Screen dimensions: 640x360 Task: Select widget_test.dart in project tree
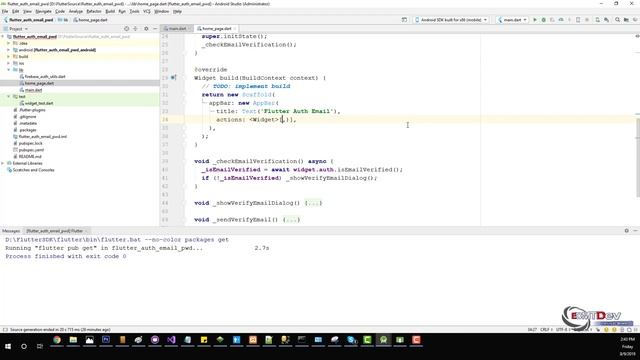pos(39,103)
